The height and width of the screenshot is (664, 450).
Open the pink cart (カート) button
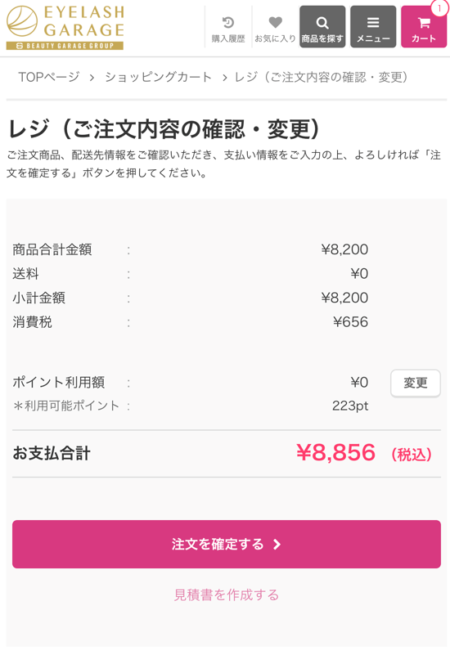point(424,27)
